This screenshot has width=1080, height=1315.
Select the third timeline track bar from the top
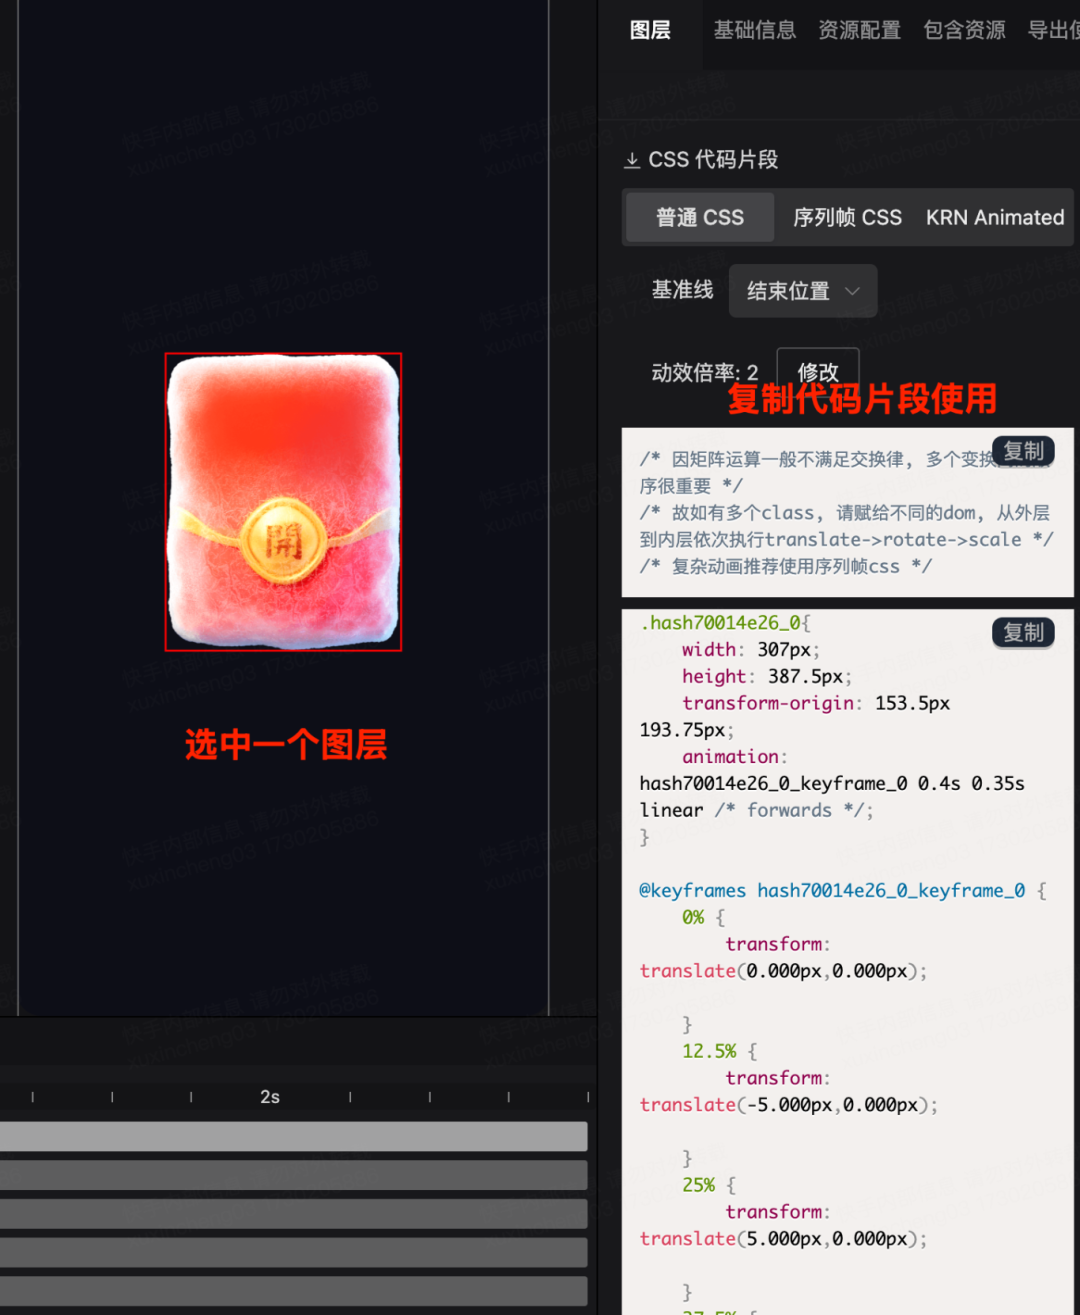(293, 1214)
